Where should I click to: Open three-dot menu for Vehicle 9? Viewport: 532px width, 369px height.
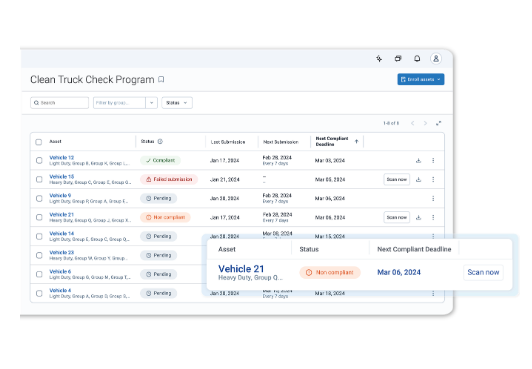[x=433, y=198]
